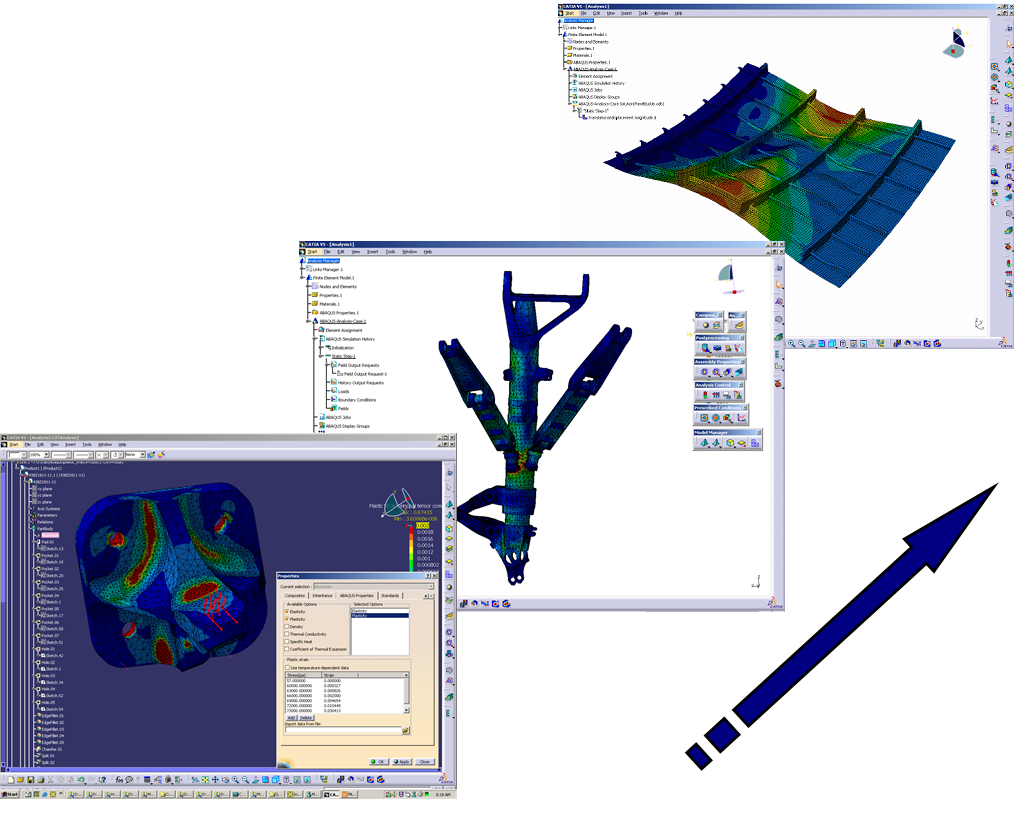This screenshot has height=815, width=1015.
Task: Click the Windows Start button on the taskbar
Action: click(10, 794)
